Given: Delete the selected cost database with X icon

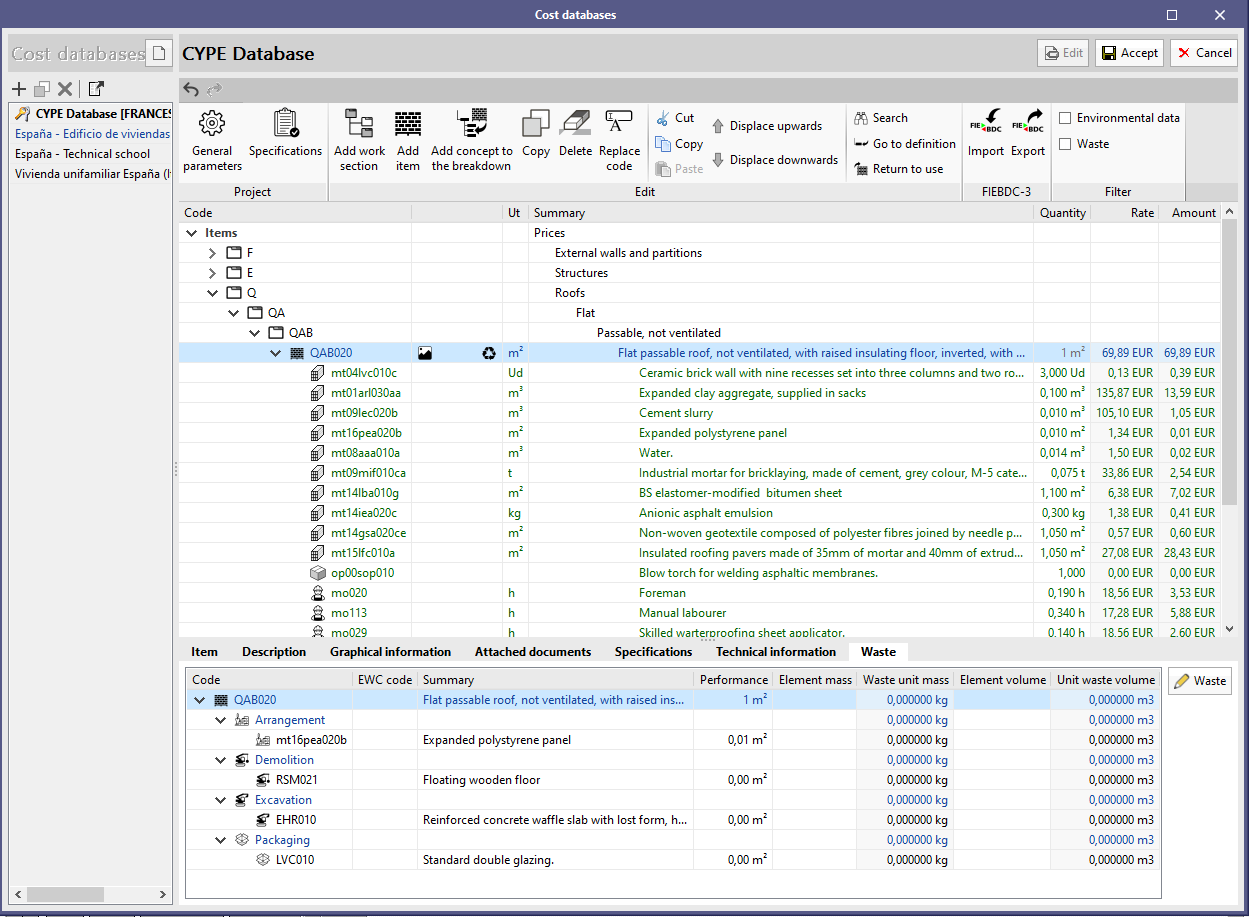Looking at the screenshot, I should [x=65, y=89].
